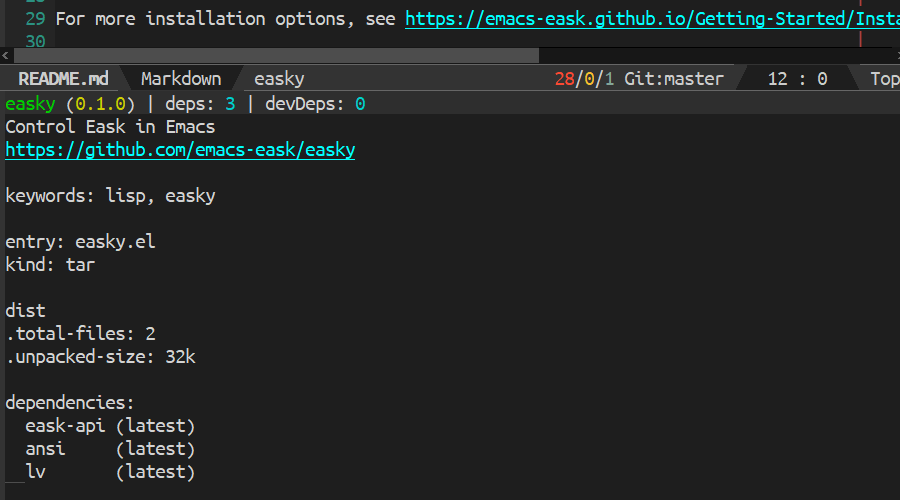Click the red 28 error count

564,79
